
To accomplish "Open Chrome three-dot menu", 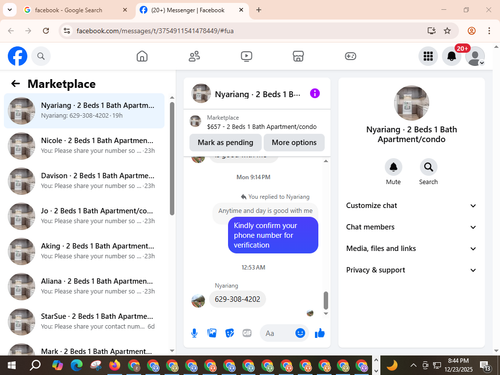I will tap(489, 31).
